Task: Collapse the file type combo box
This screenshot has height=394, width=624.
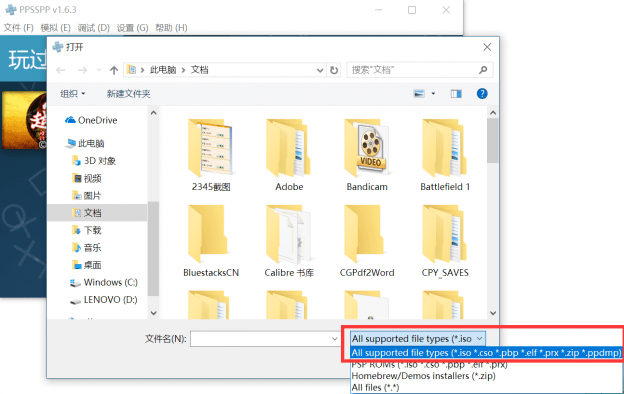Action: (x=480, y=339)
